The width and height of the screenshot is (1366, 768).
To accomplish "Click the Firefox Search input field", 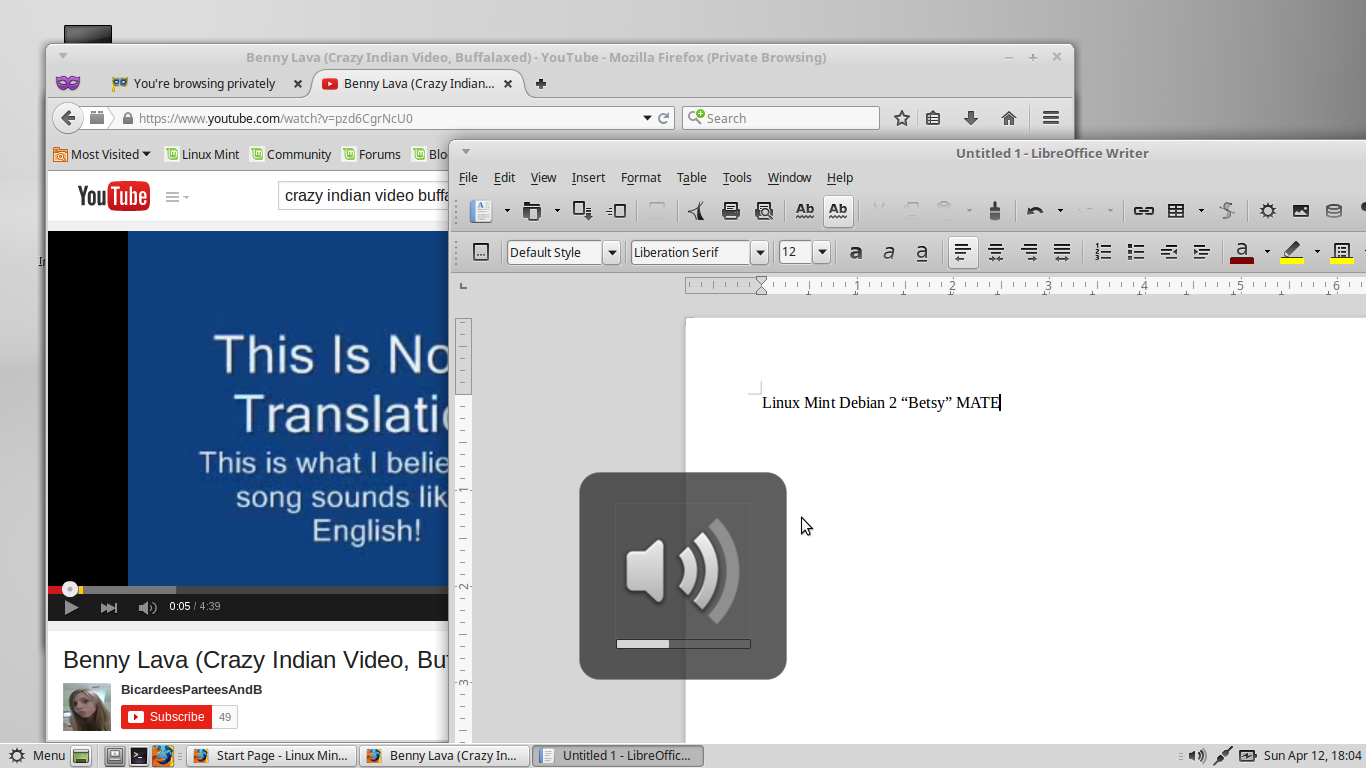I will 781,118.
